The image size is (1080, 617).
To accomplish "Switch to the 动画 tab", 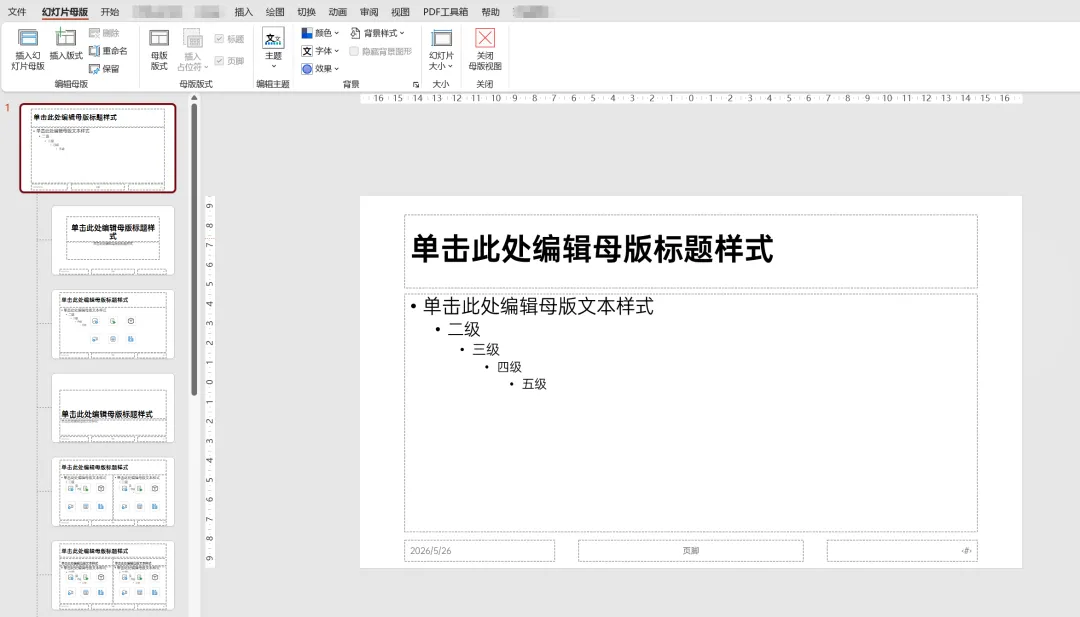I will tap(338, 12).
